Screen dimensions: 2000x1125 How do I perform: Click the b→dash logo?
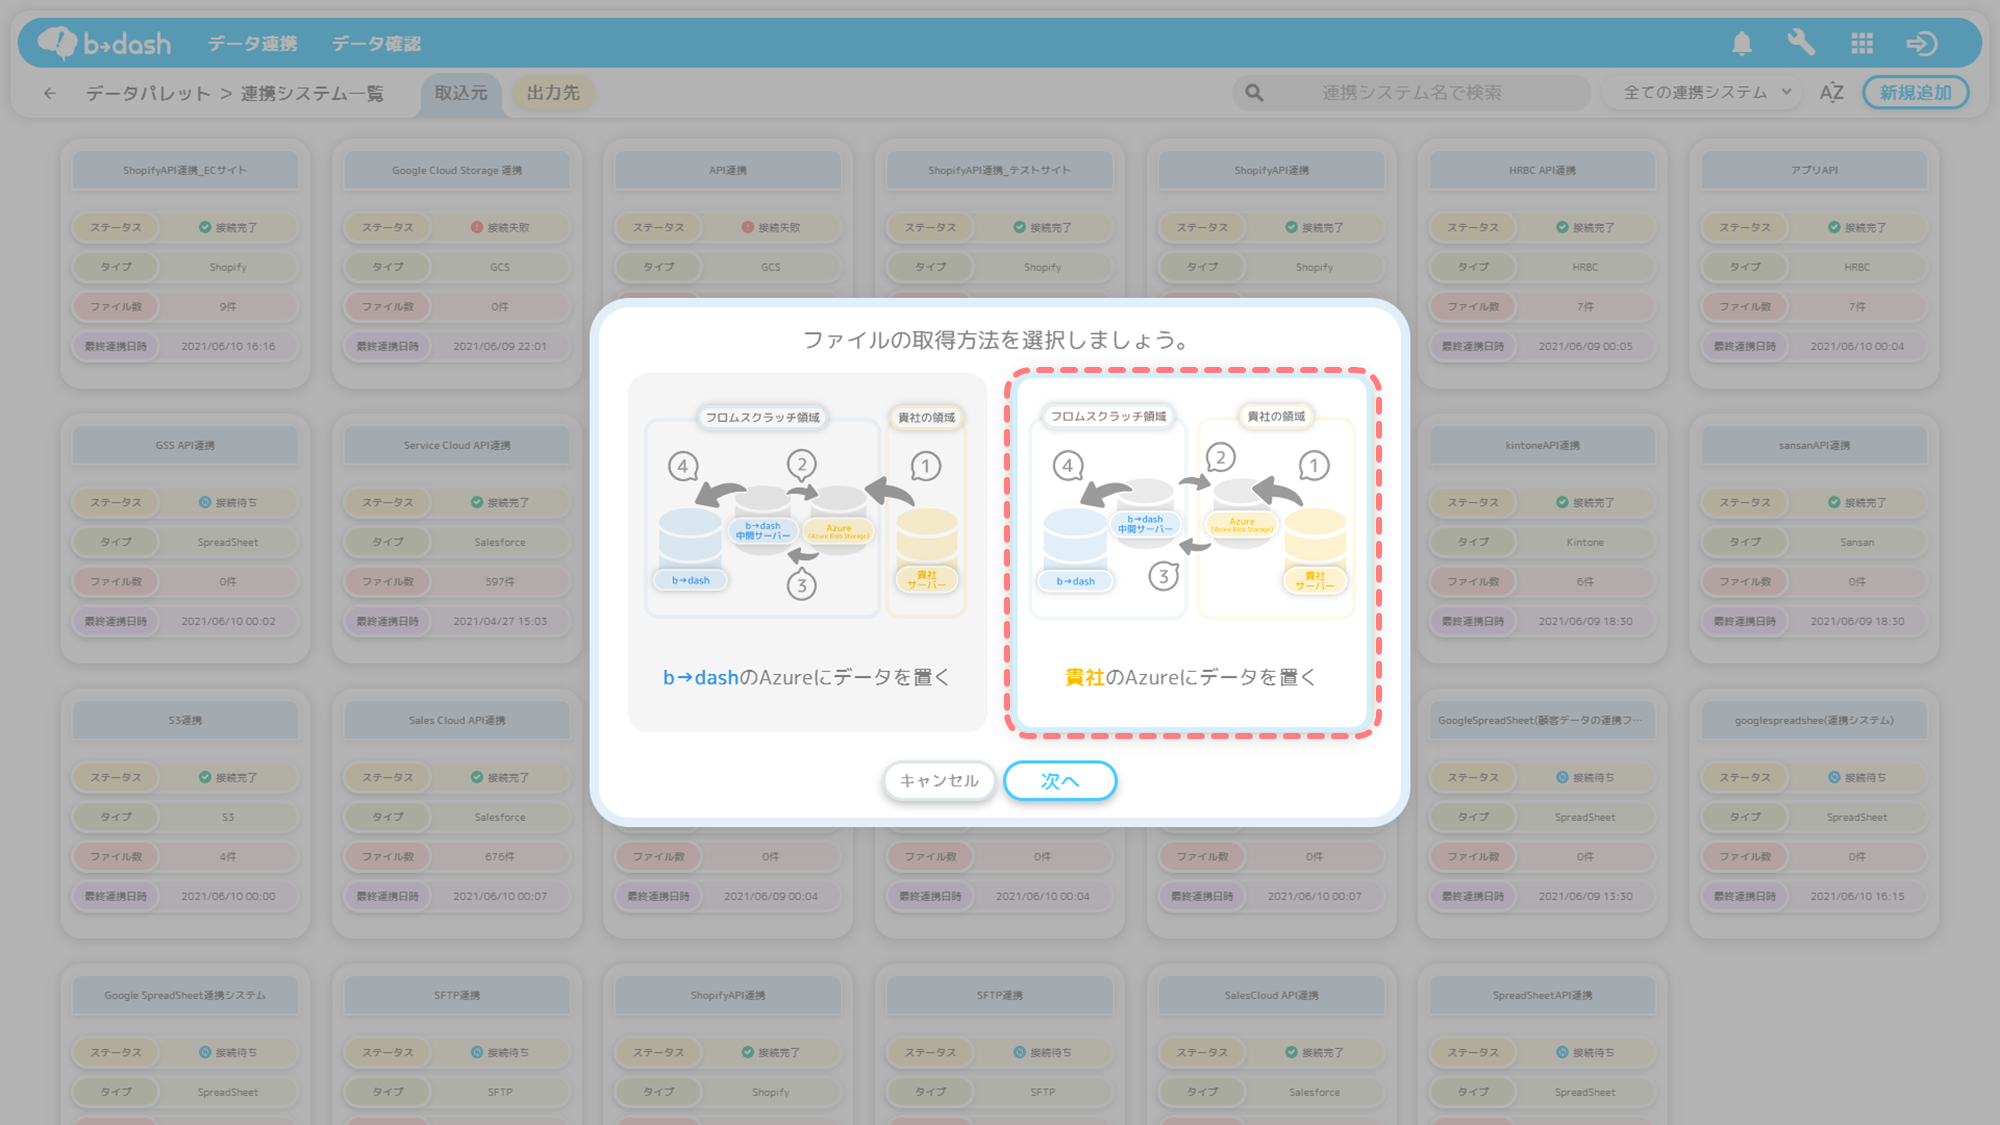click(x=104, y=43)
